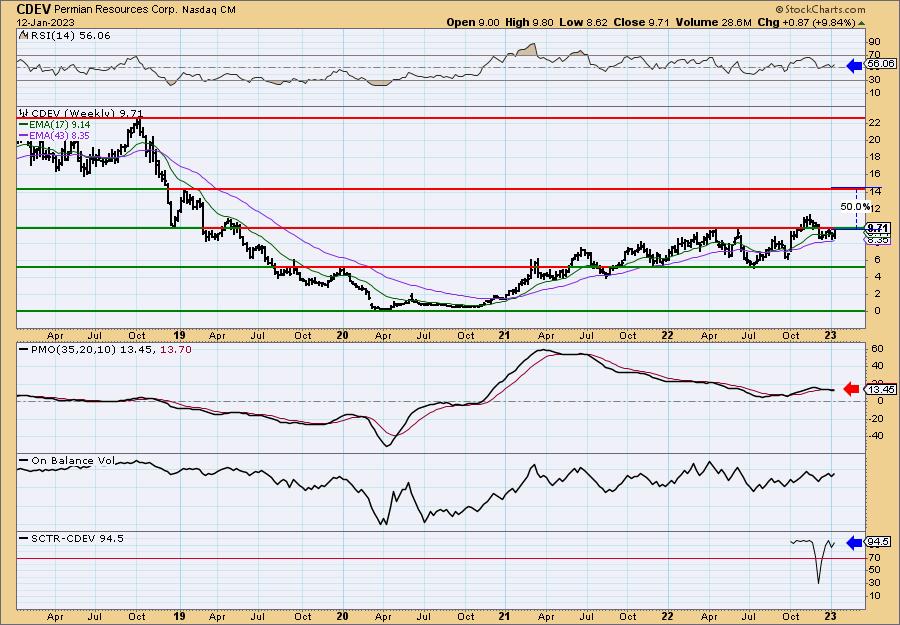Click the Open 9.00 reading in header

tap(474, 22)
